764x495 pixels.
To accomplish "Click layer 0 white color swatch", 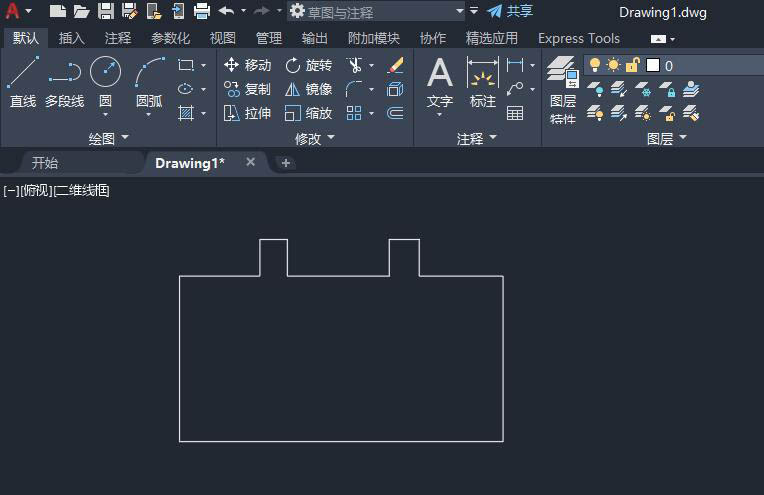I will pyautogui.click(x=653, y=65).
